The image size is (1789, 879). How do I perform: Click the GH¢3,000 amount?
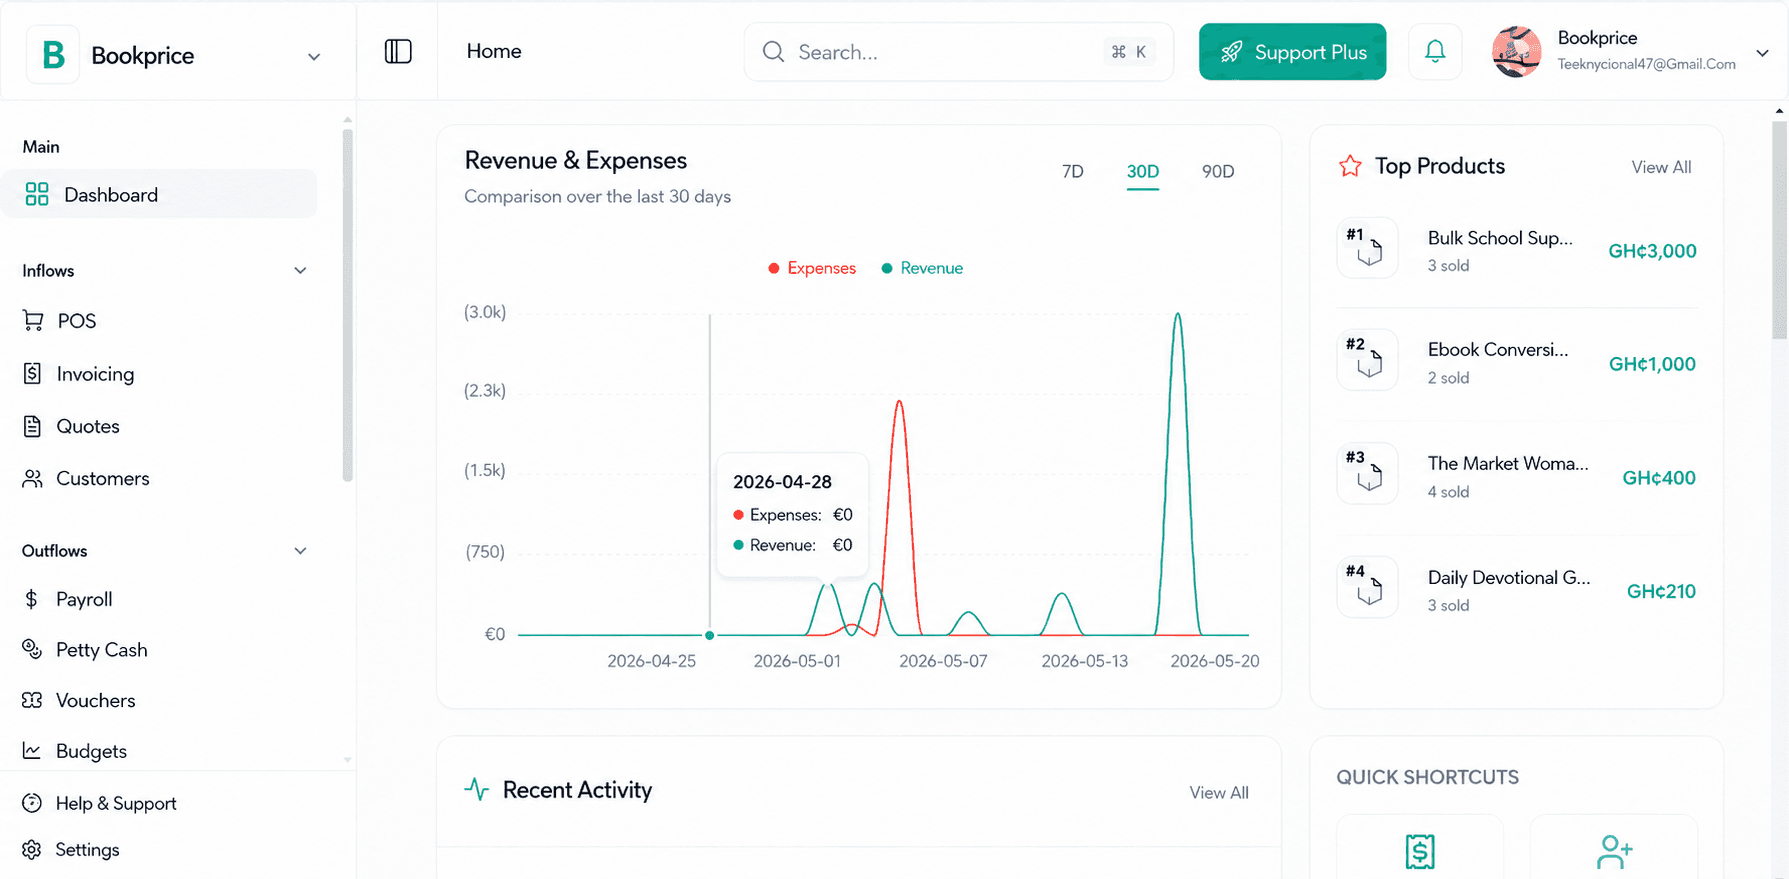(x=1652, y=251)
